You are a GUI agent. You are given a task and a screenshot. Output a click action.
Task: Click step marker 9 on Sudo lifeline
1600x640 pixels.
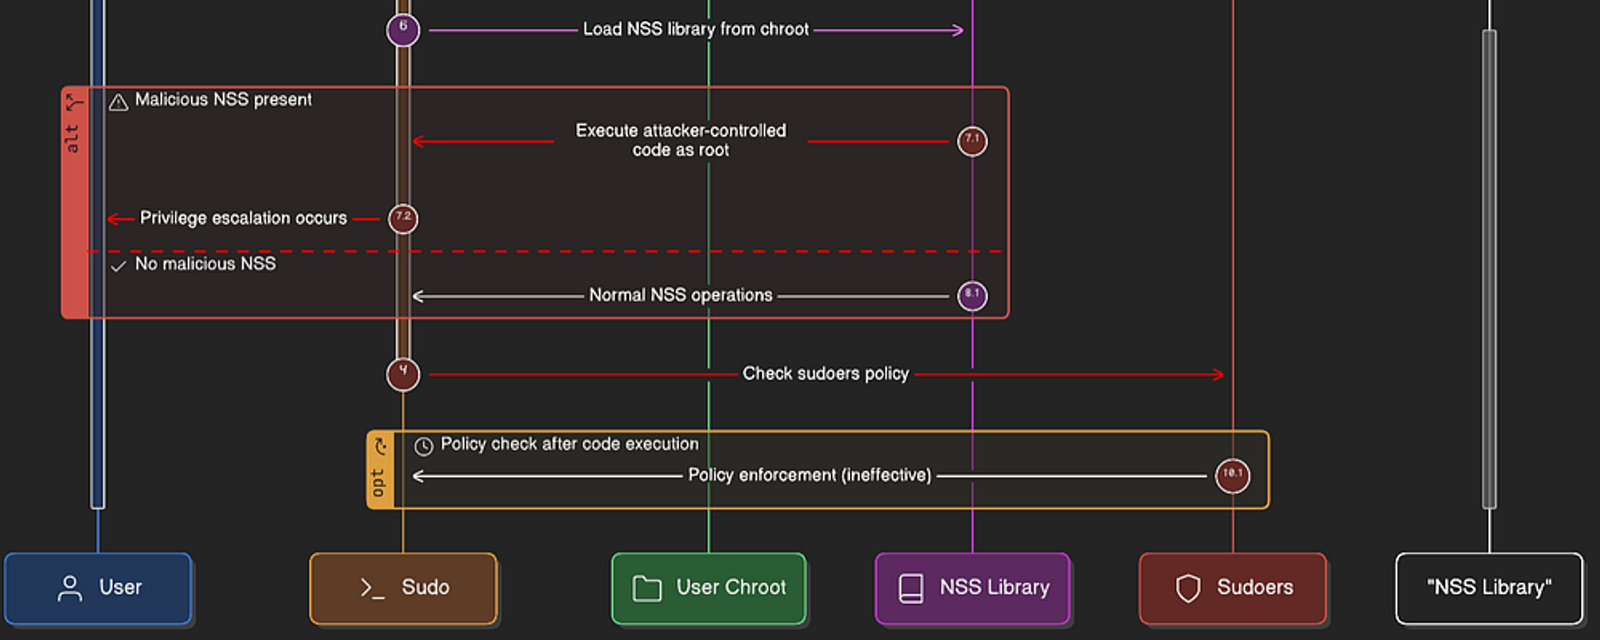tap(403, 374)
